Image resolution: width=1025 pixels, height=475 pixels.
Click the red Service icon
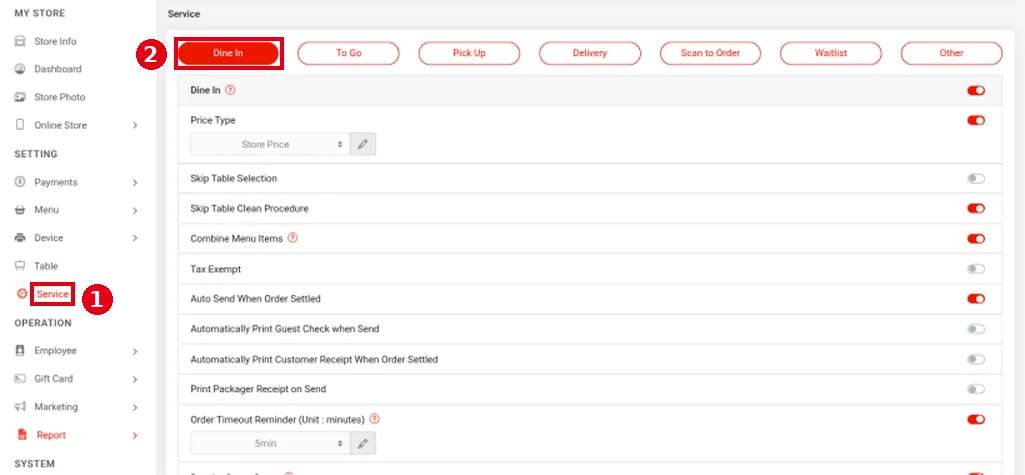[x=22, y=294]
